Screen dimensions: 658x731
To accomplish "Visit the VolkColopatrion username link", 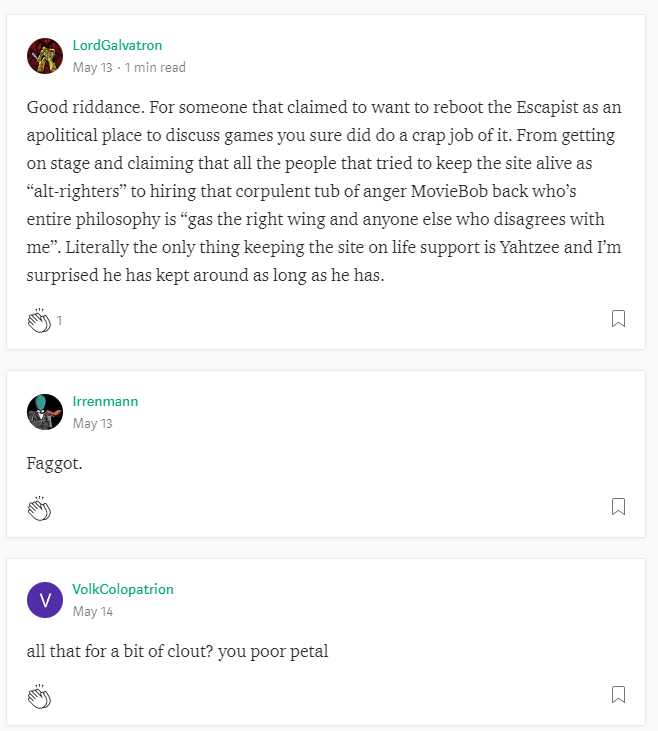I will (123, 589).
